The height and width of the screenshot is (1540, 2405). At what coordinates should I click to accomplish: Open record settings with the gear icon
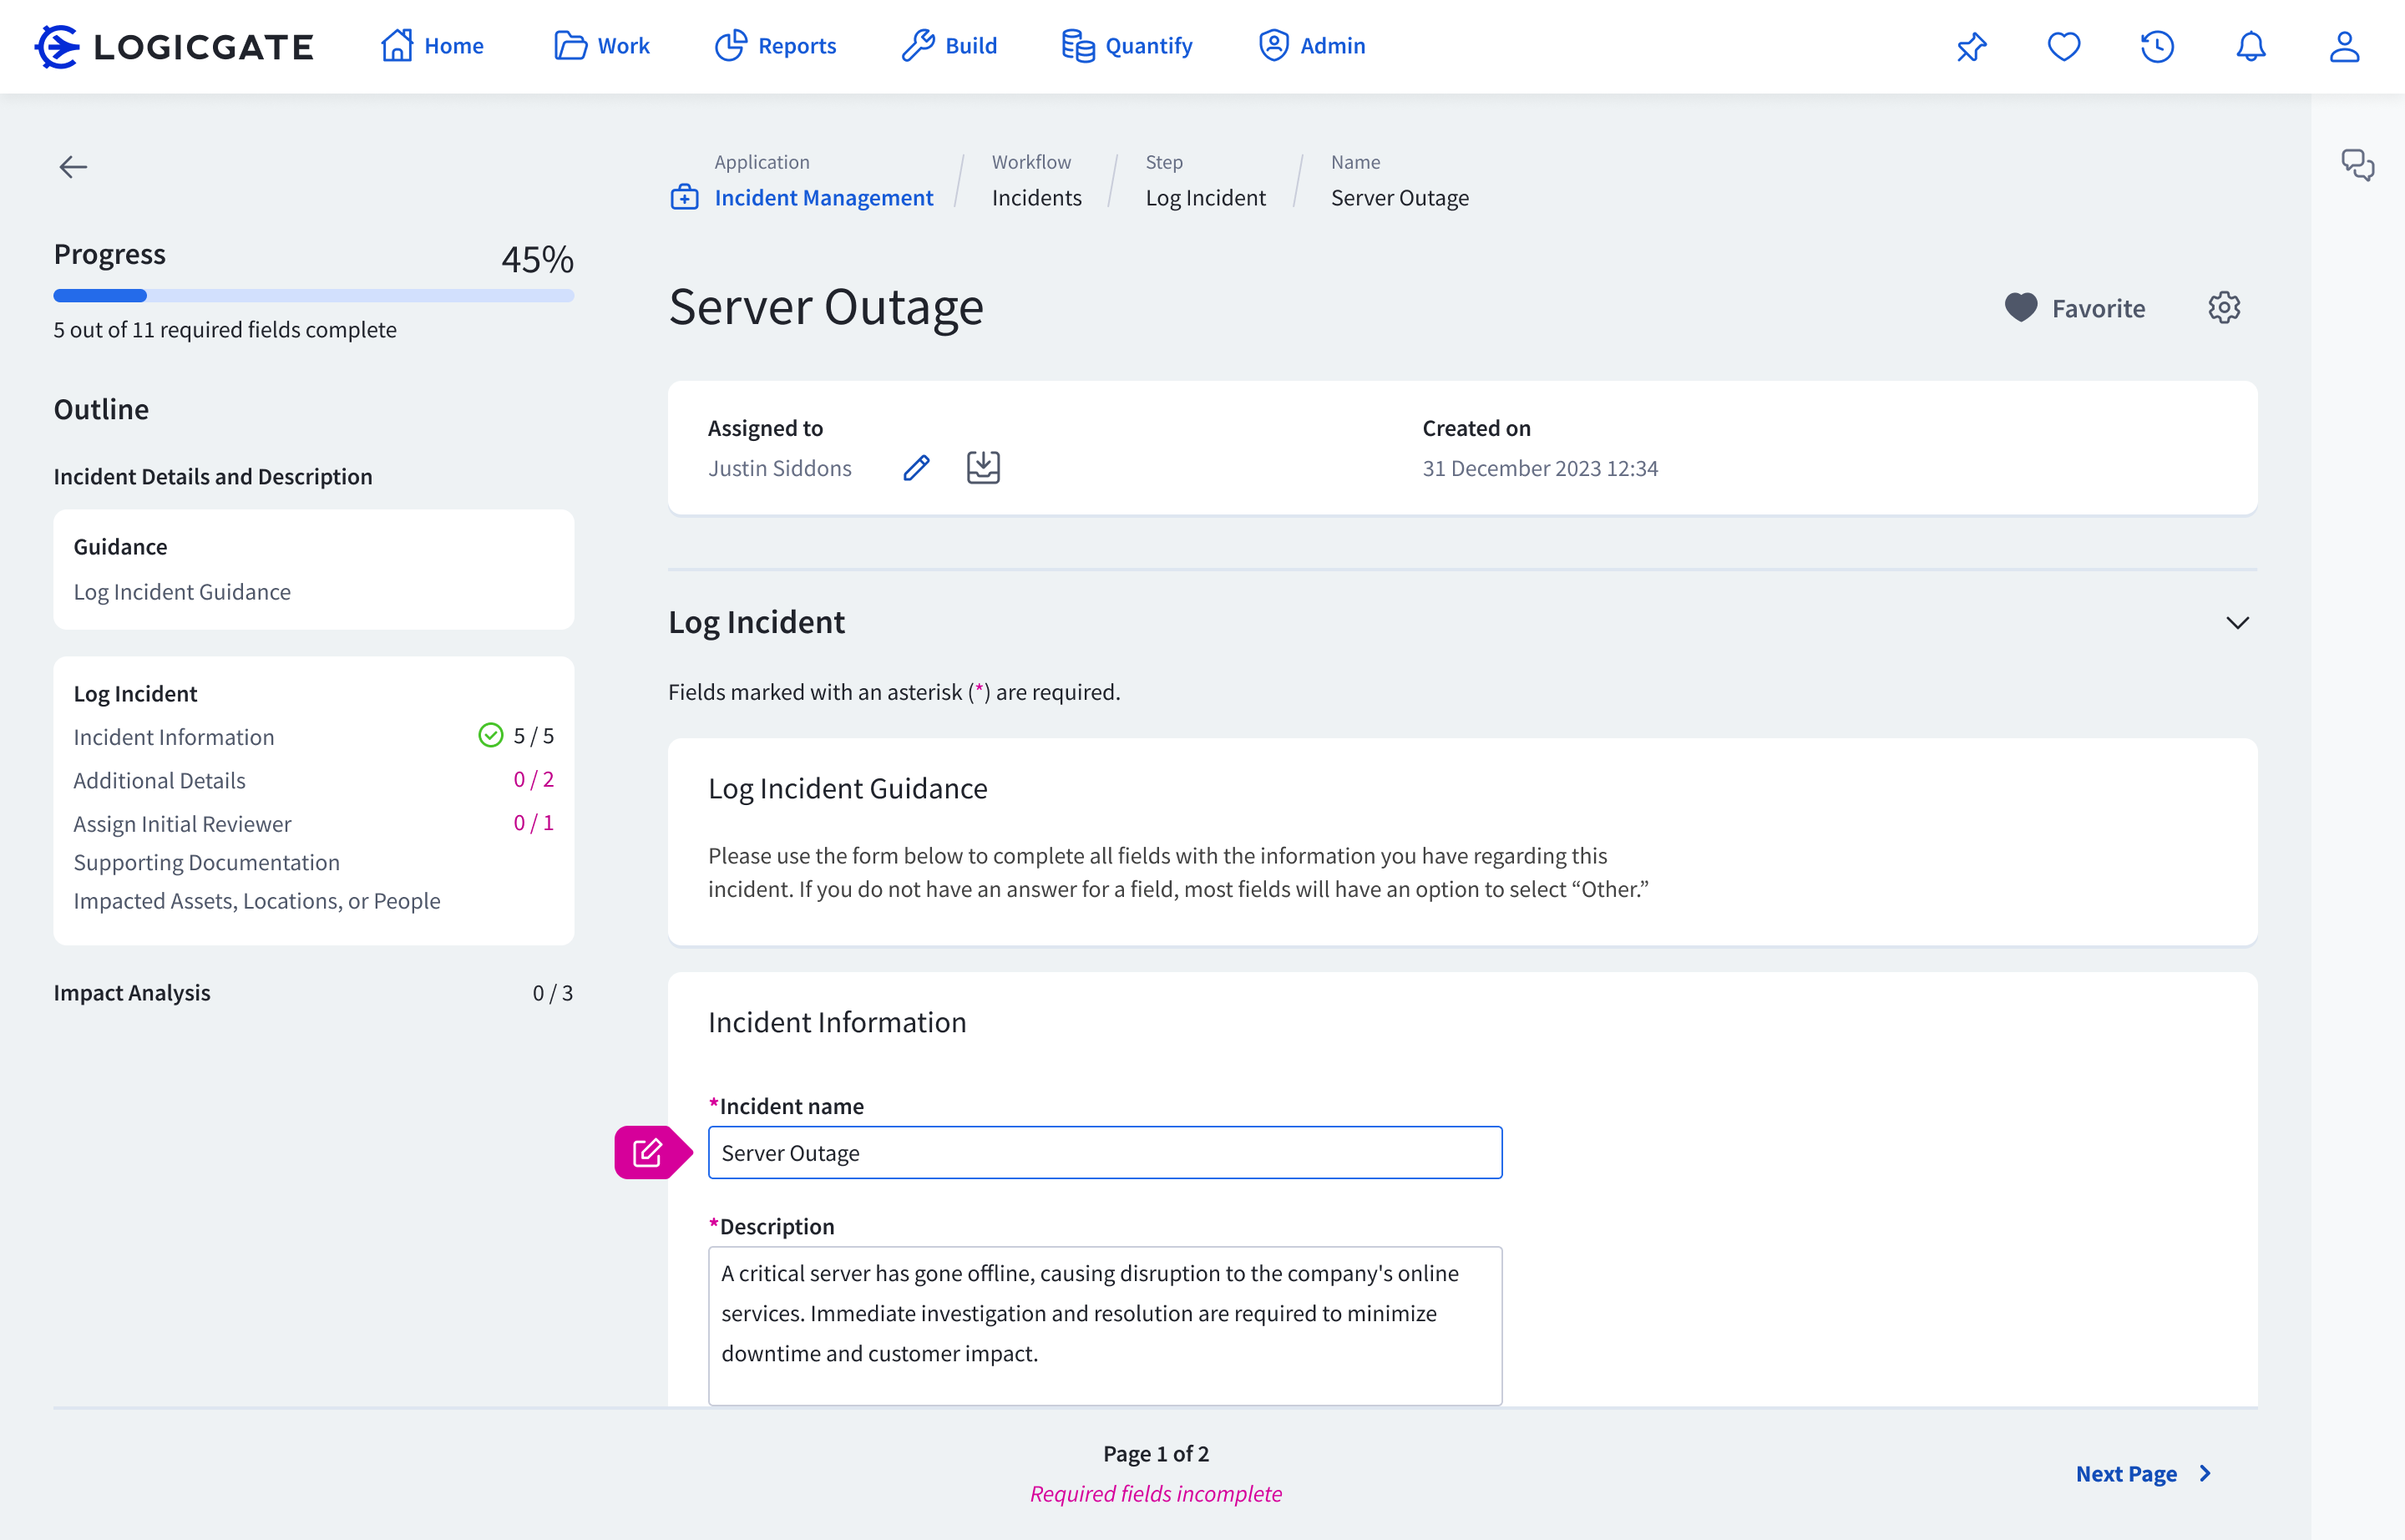[2224, 308]
